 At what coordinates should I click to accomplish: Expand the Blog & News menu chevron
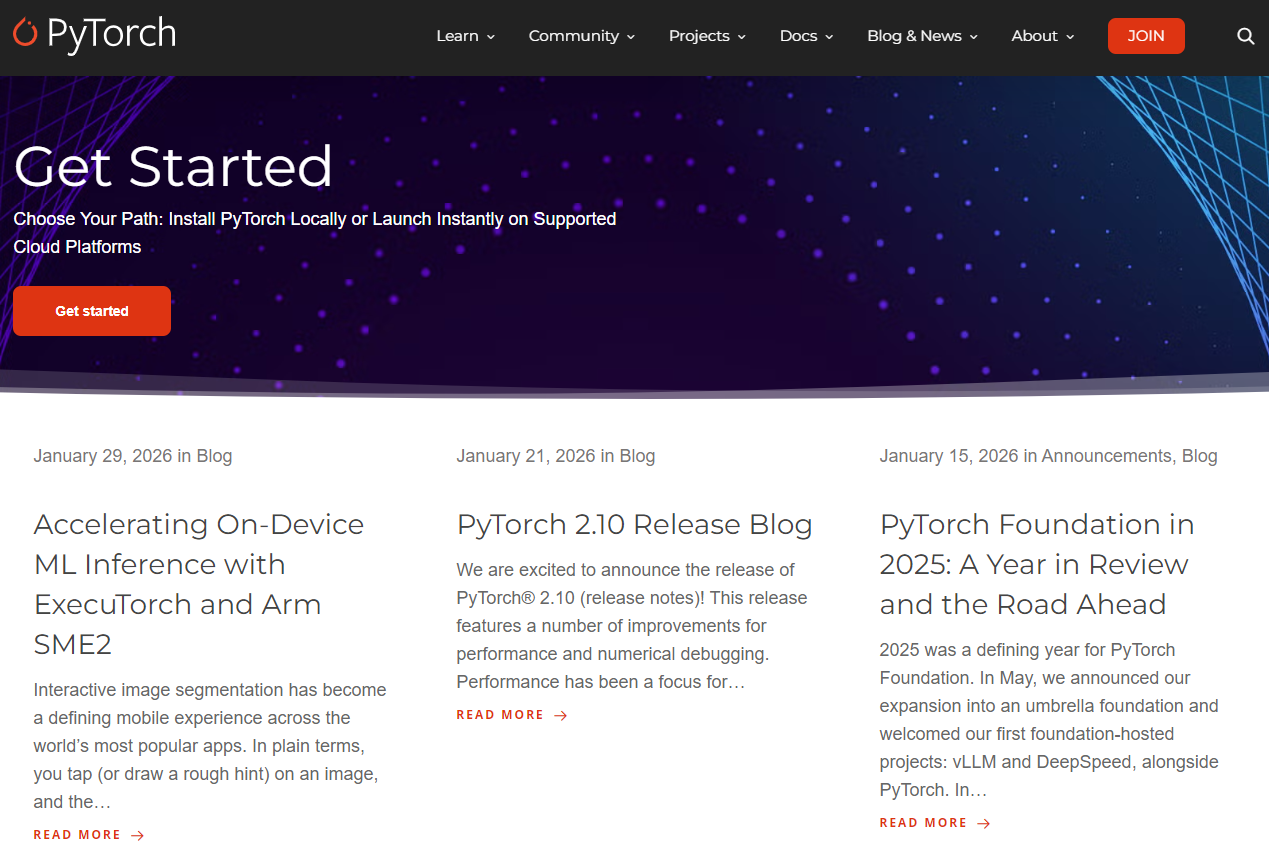point(974,37)
